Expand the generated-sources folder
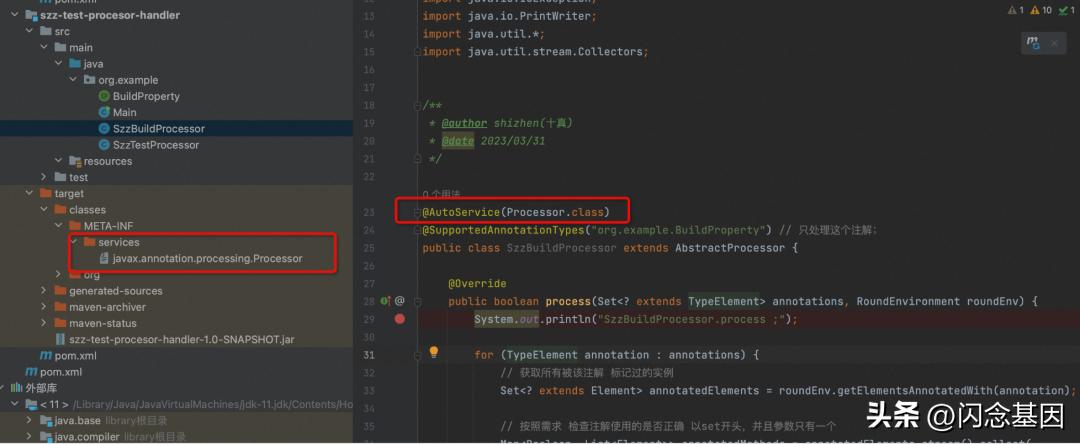The height and width of the screenshot is (444, 1080). pyautogui.click(x=43, y=290)
